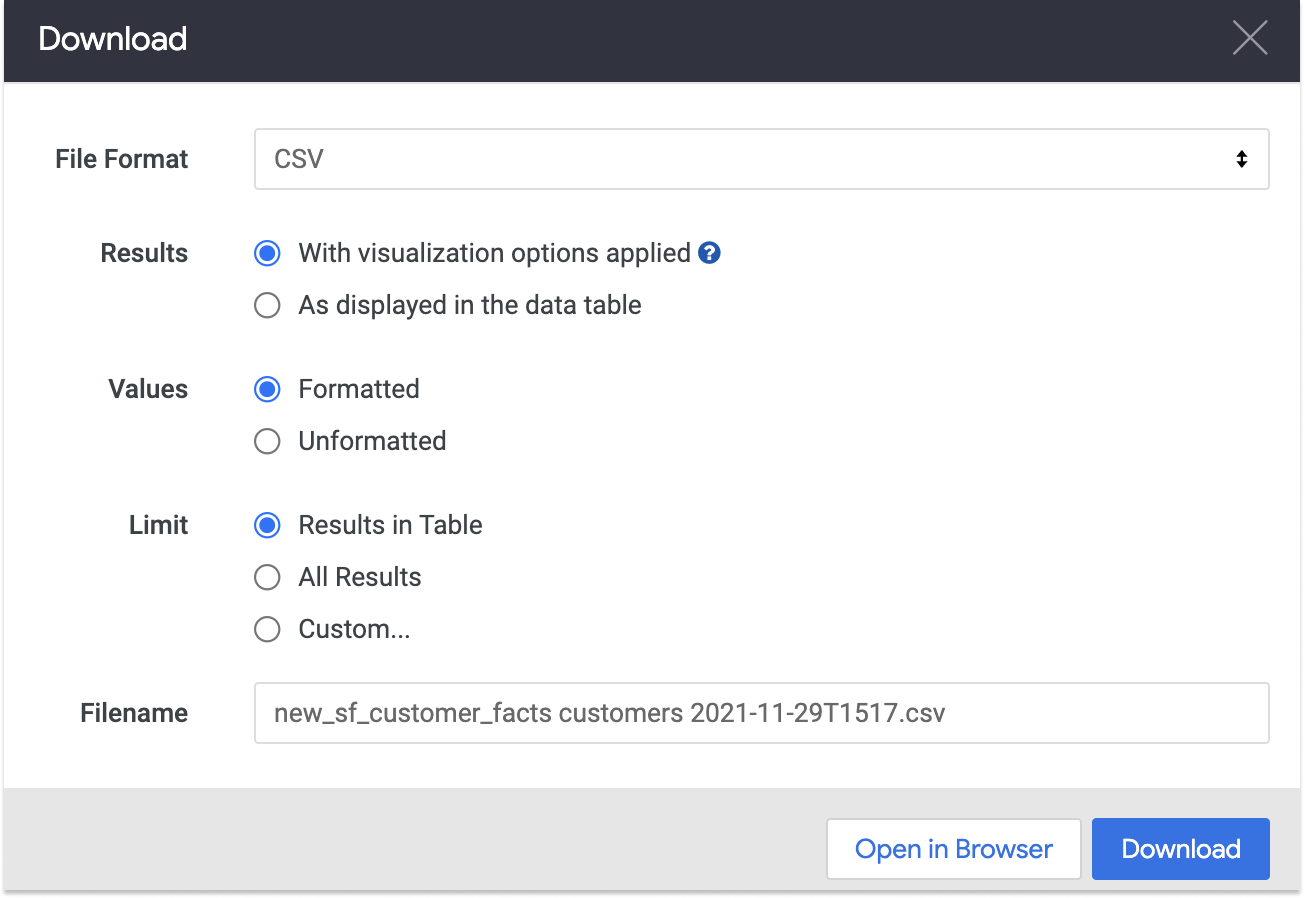Click the "Filename" field label

134,713
